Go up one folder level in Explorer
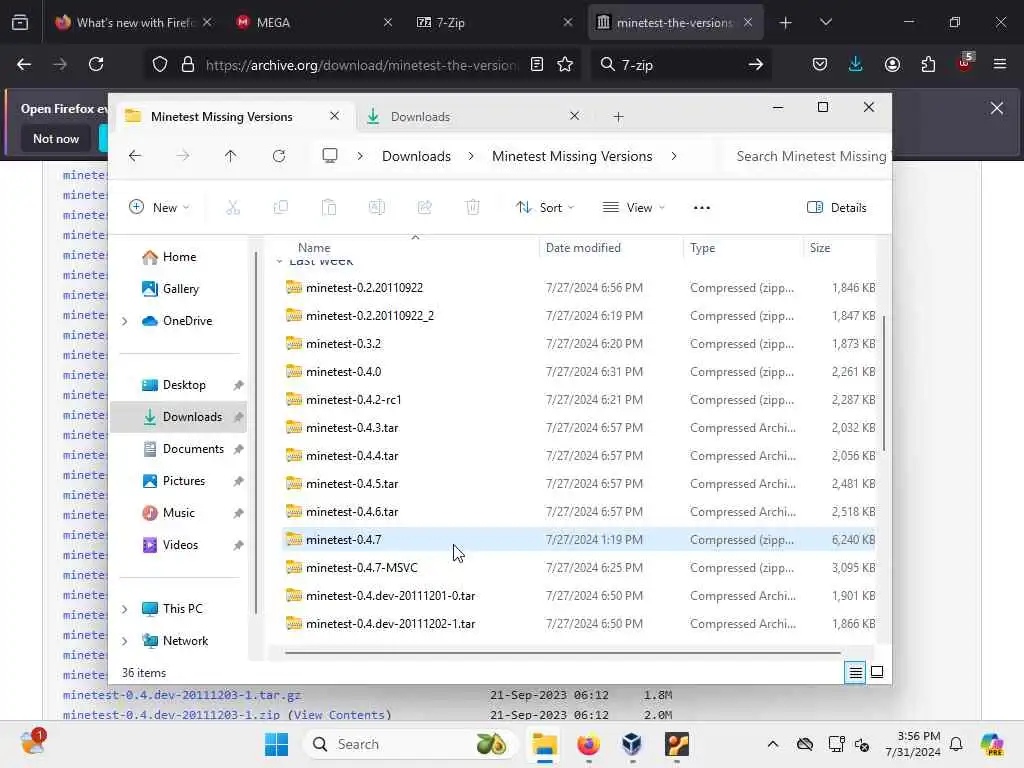The width and height of the screenshot is (1024, 768). (231, 156)
